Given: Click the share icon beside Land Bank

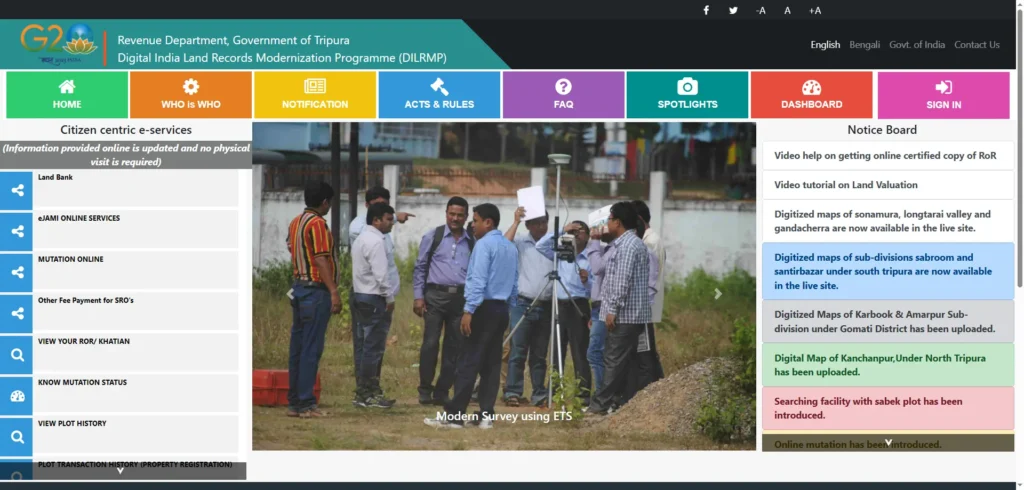Looking at the screenshot, I should [x=16, y=190].
